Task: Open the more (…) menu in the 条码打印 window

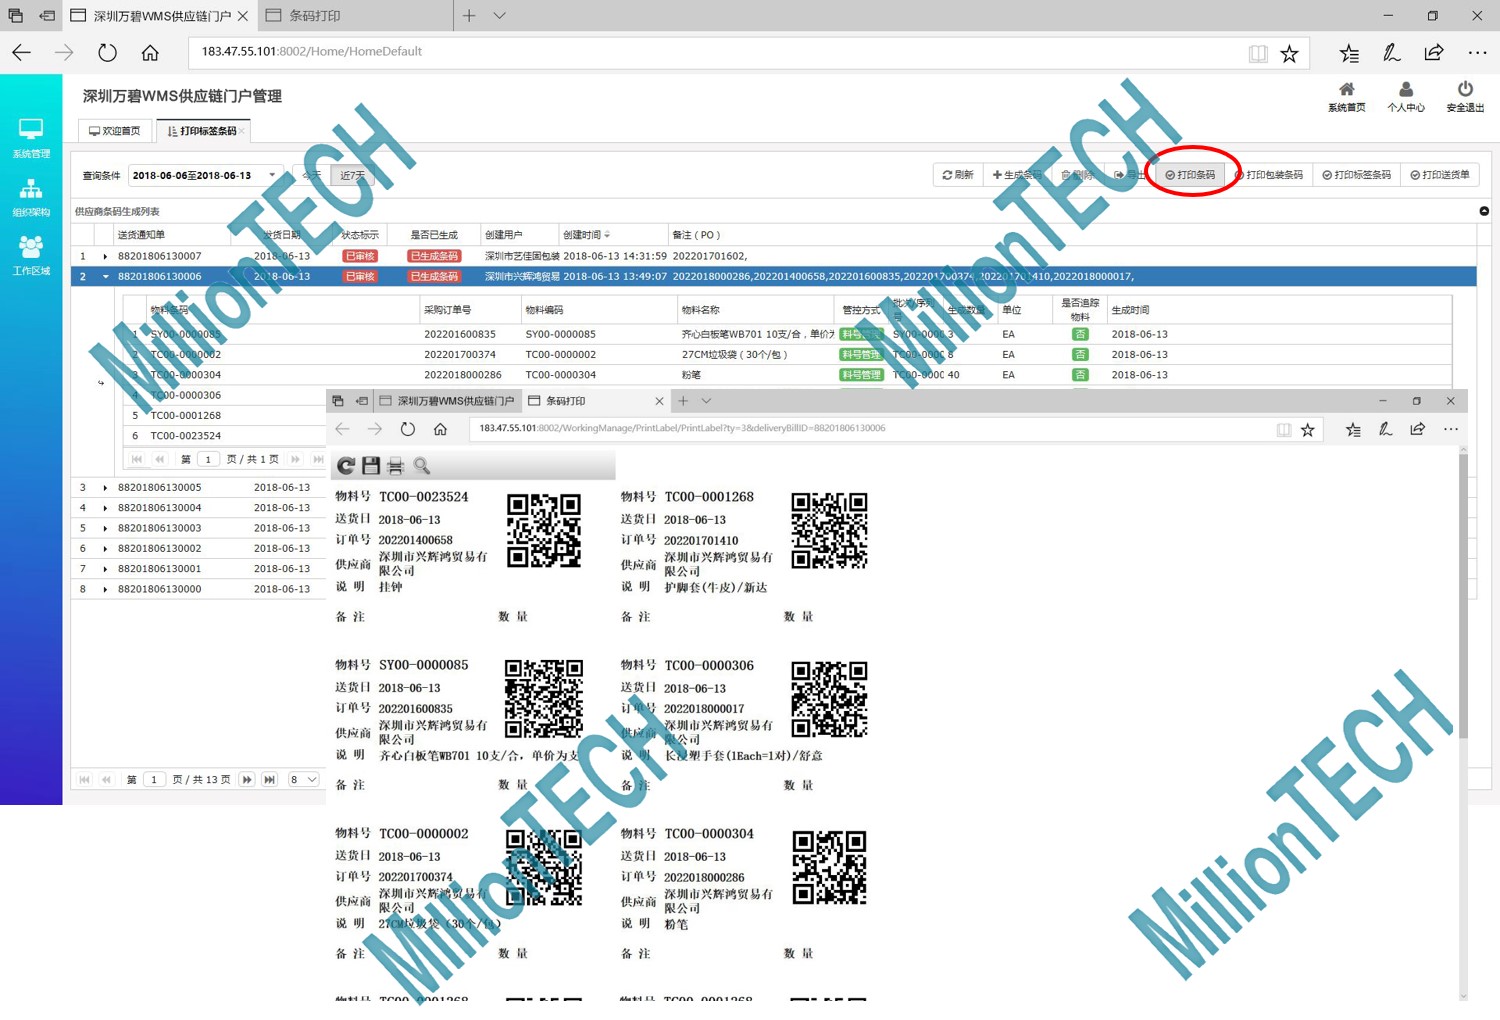Action: [1451, 430]
